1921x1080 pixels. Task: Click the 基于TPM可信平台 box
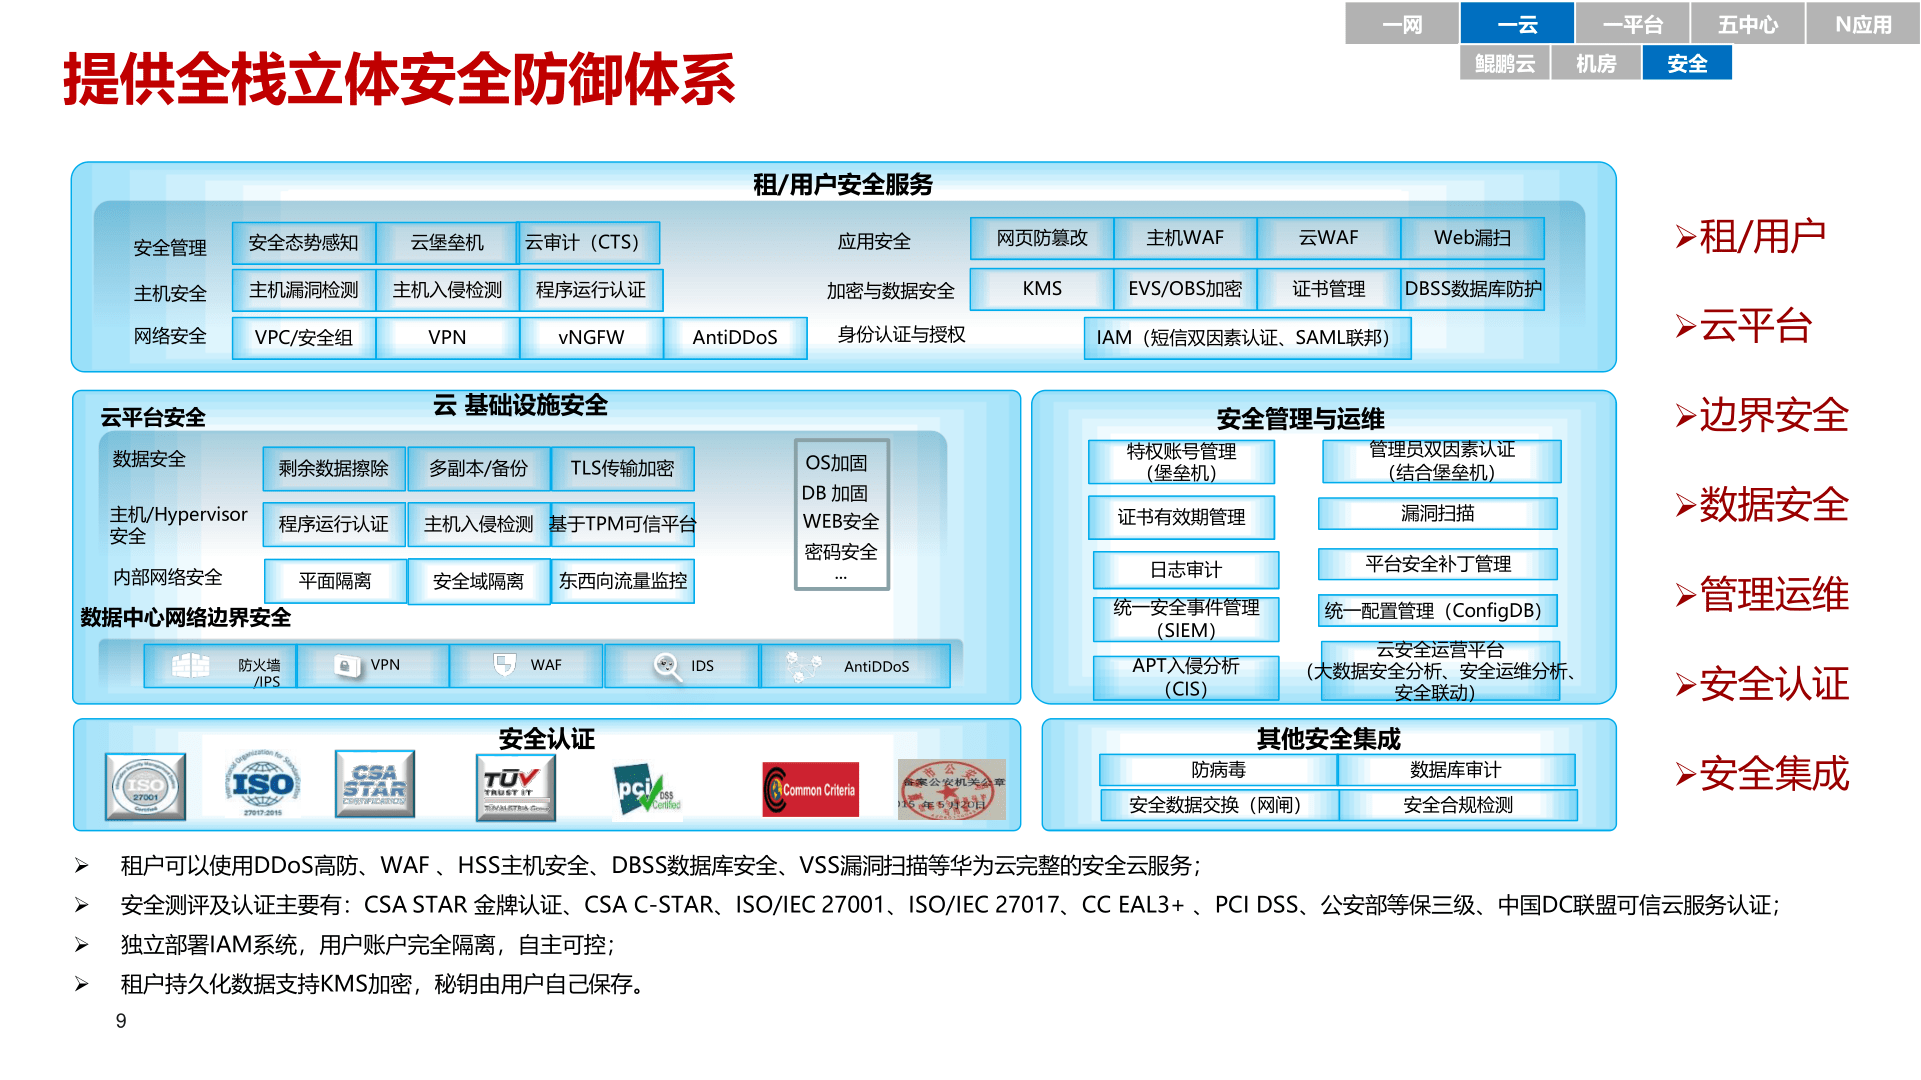point(622,525)
